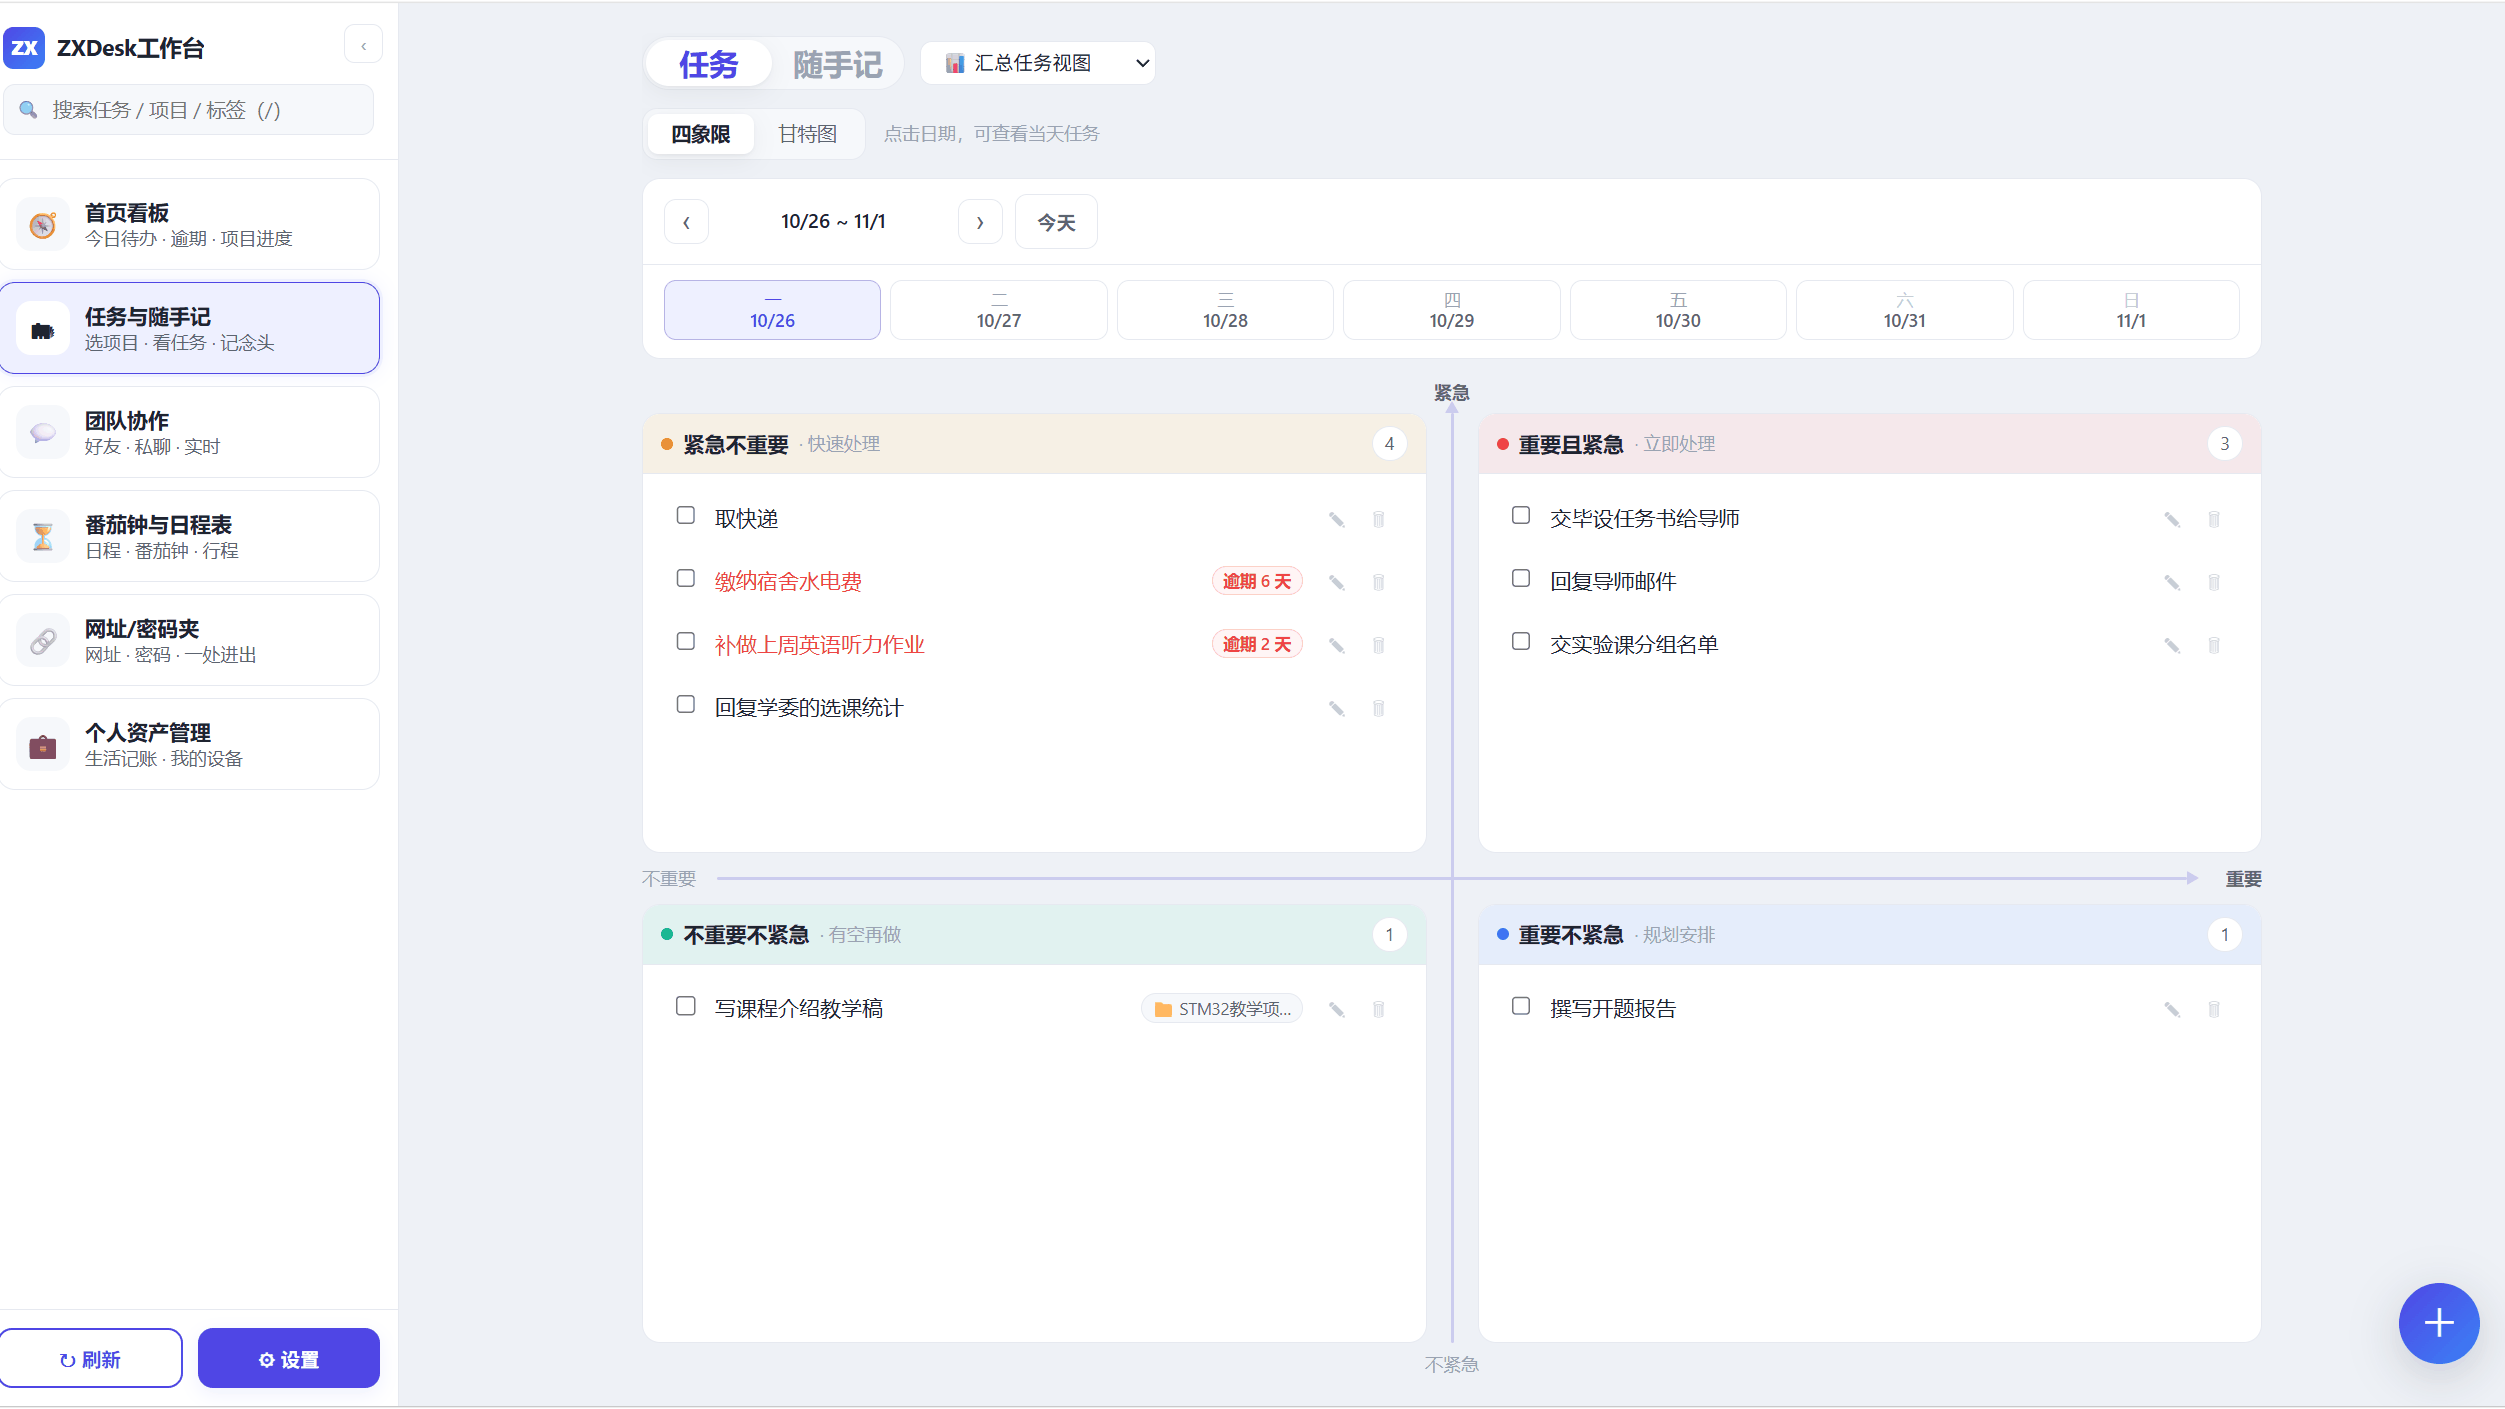Click the 网址/密码夹 link icon
The height and width of the screenshot is (1409, 2505).
click(x=42, y=641)
